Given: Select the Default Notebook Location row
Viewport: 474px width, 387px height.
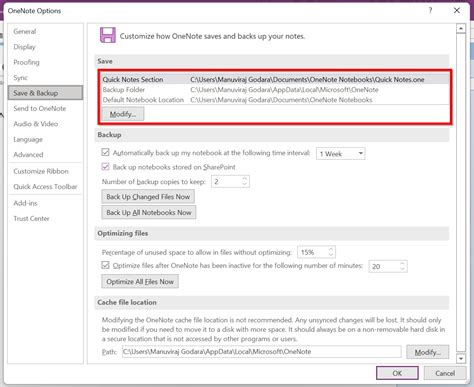Looking at the screenshot, I should click(275, 100).
